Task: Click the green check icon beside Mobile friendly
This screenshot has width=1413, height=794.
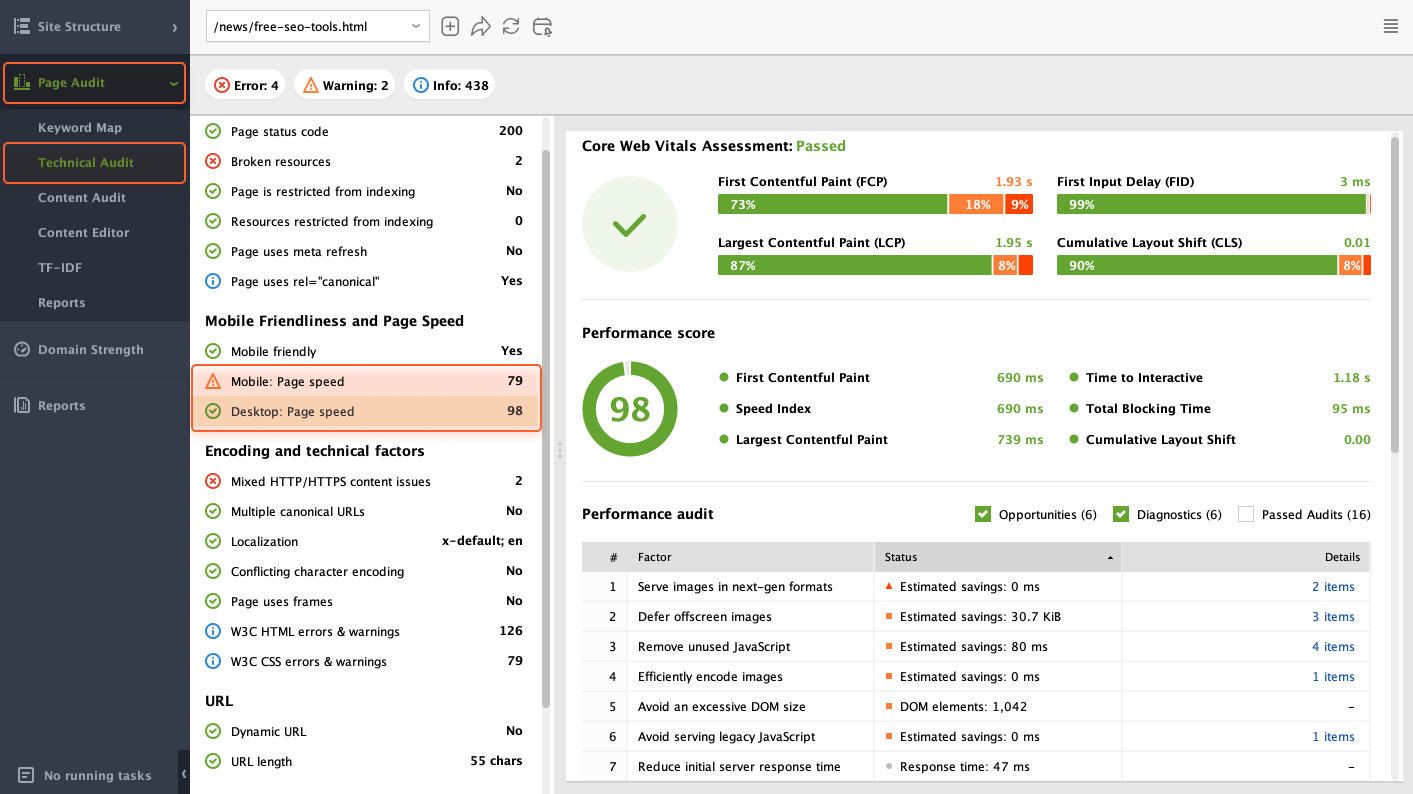Action: [x=213, y=351]
